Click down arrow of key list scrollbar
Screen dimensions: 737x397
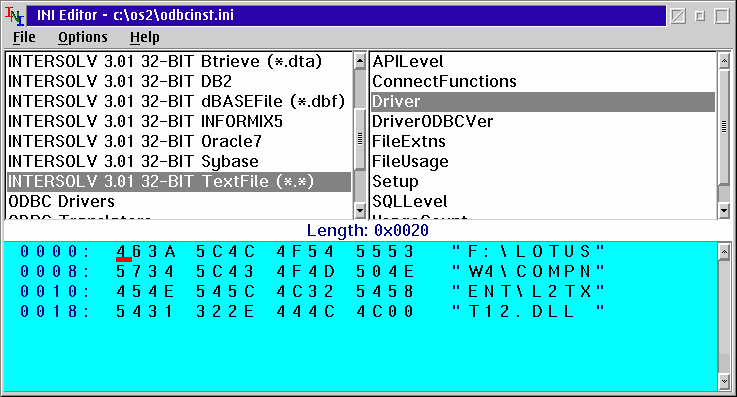pos(724,210)
